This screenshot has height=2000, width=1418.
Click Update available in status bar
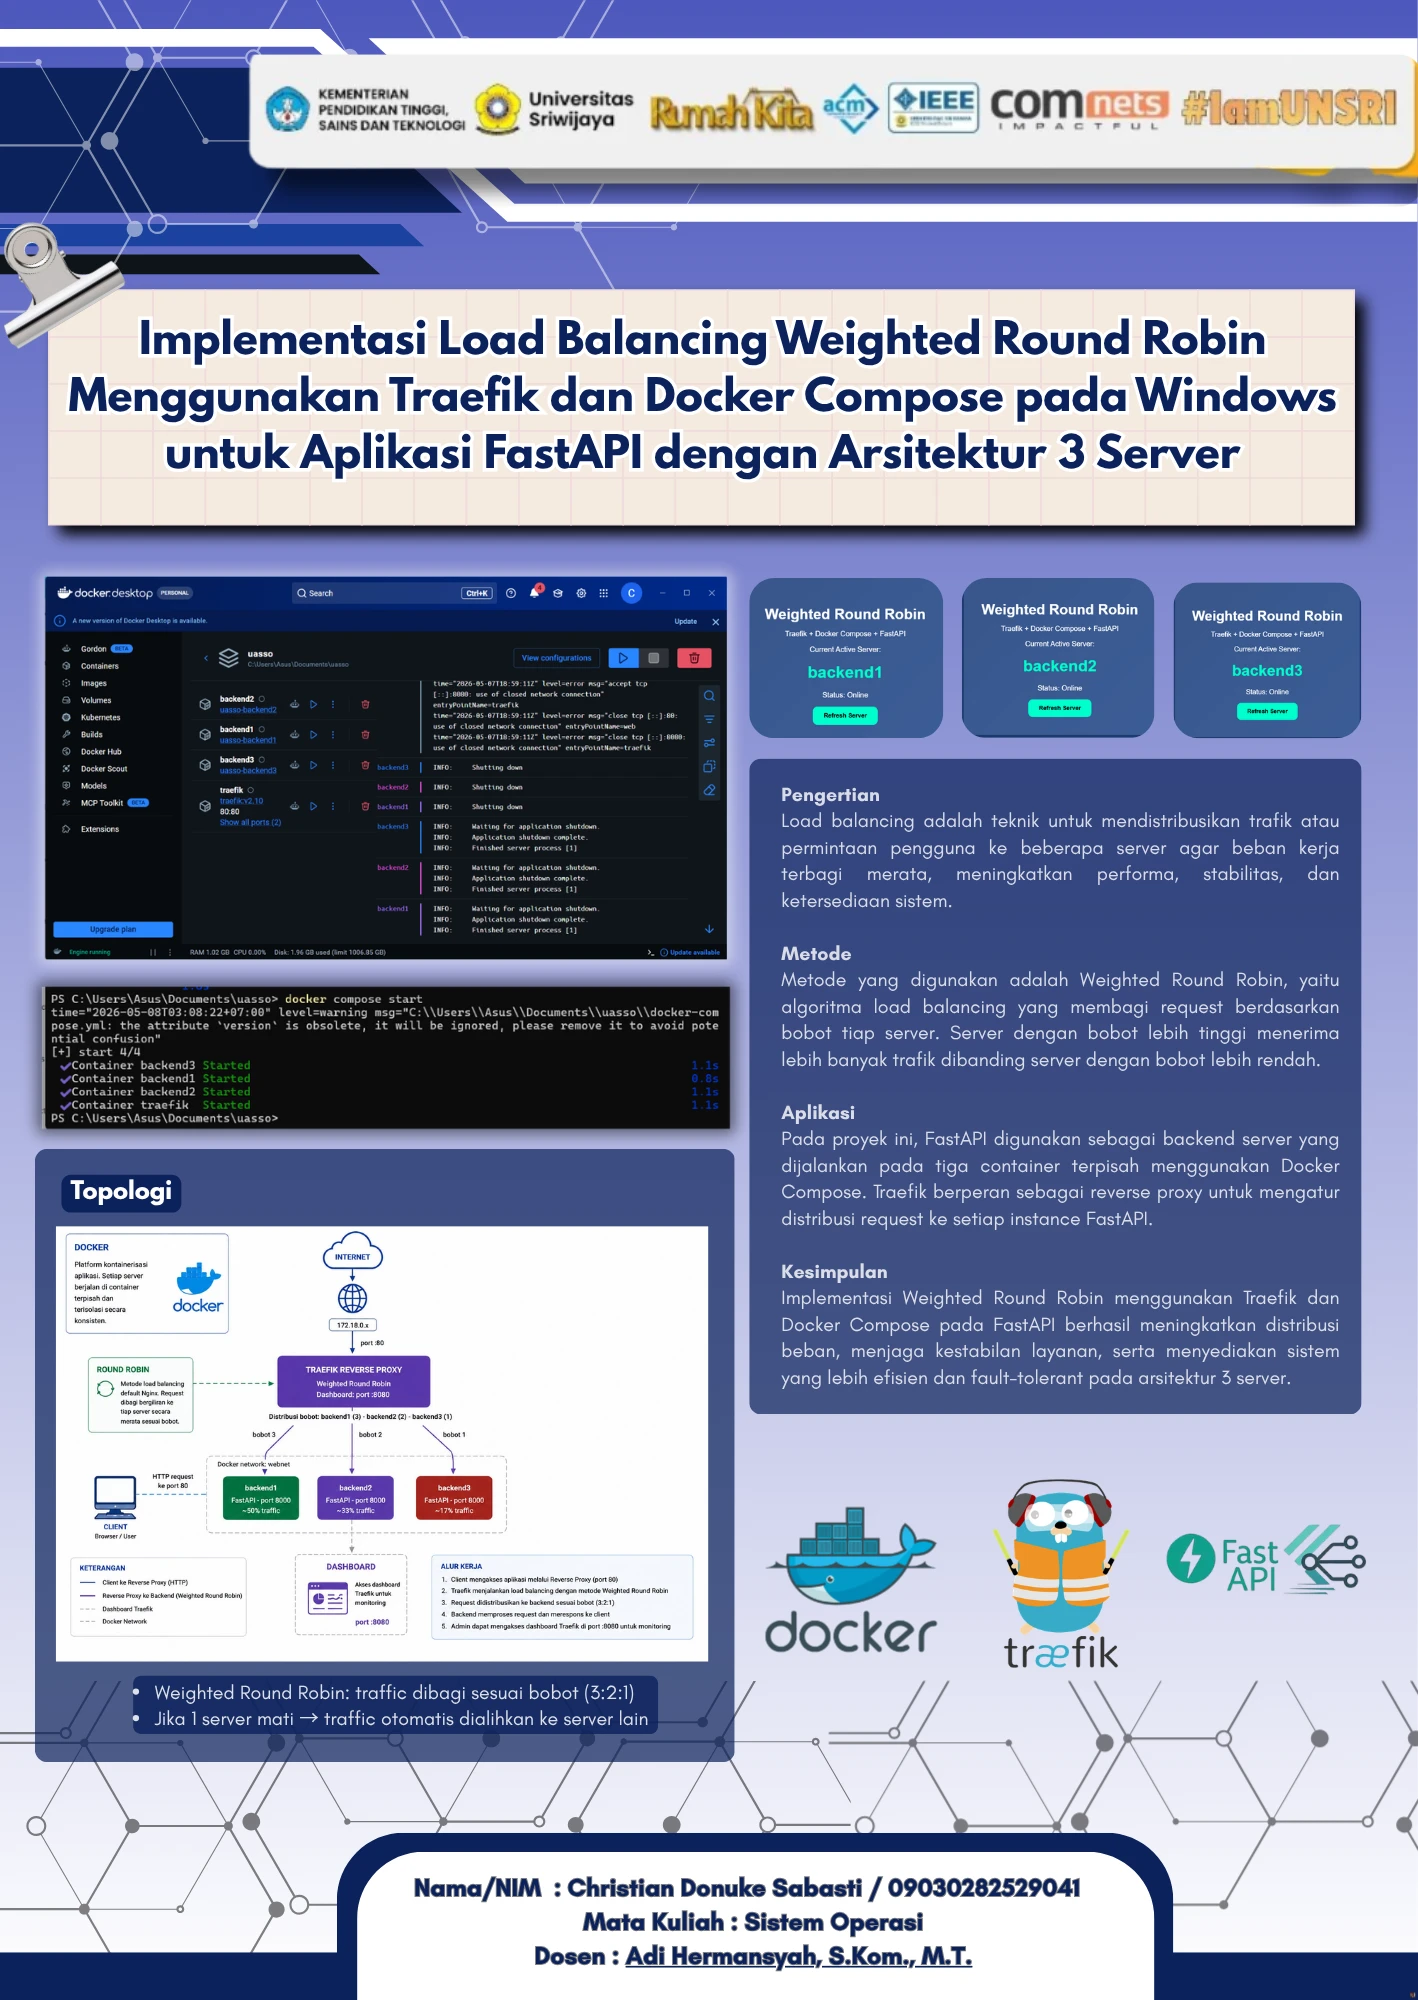pyautogui.click(x=690, y=952)
